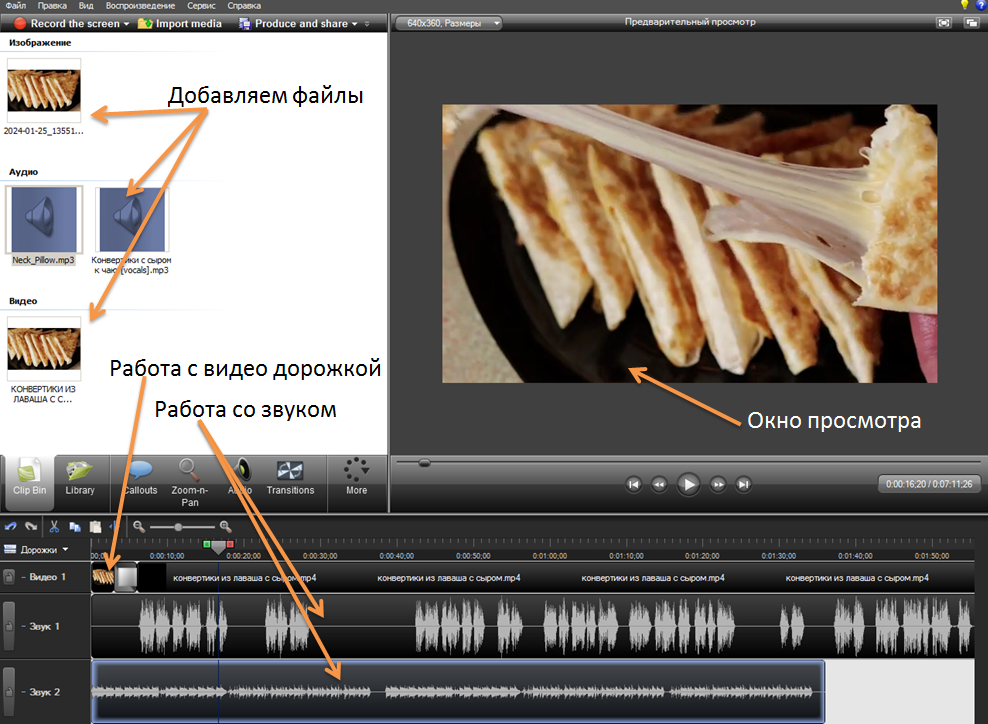Select the Zoom-n-Pan magnifier tool
Viewport: 988px width, 724px height.
(189, 483)
